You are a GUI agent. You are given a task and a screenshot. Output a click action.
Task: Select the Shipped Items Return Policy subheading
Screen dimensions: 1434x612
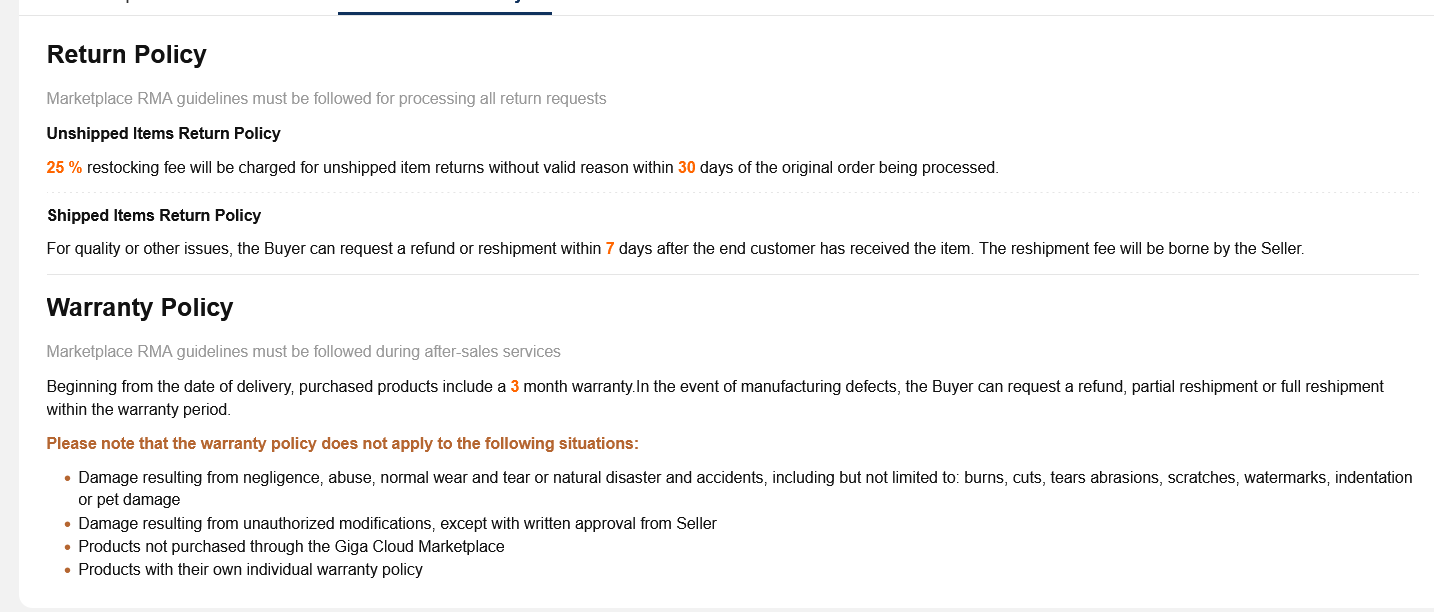[154, 216]
